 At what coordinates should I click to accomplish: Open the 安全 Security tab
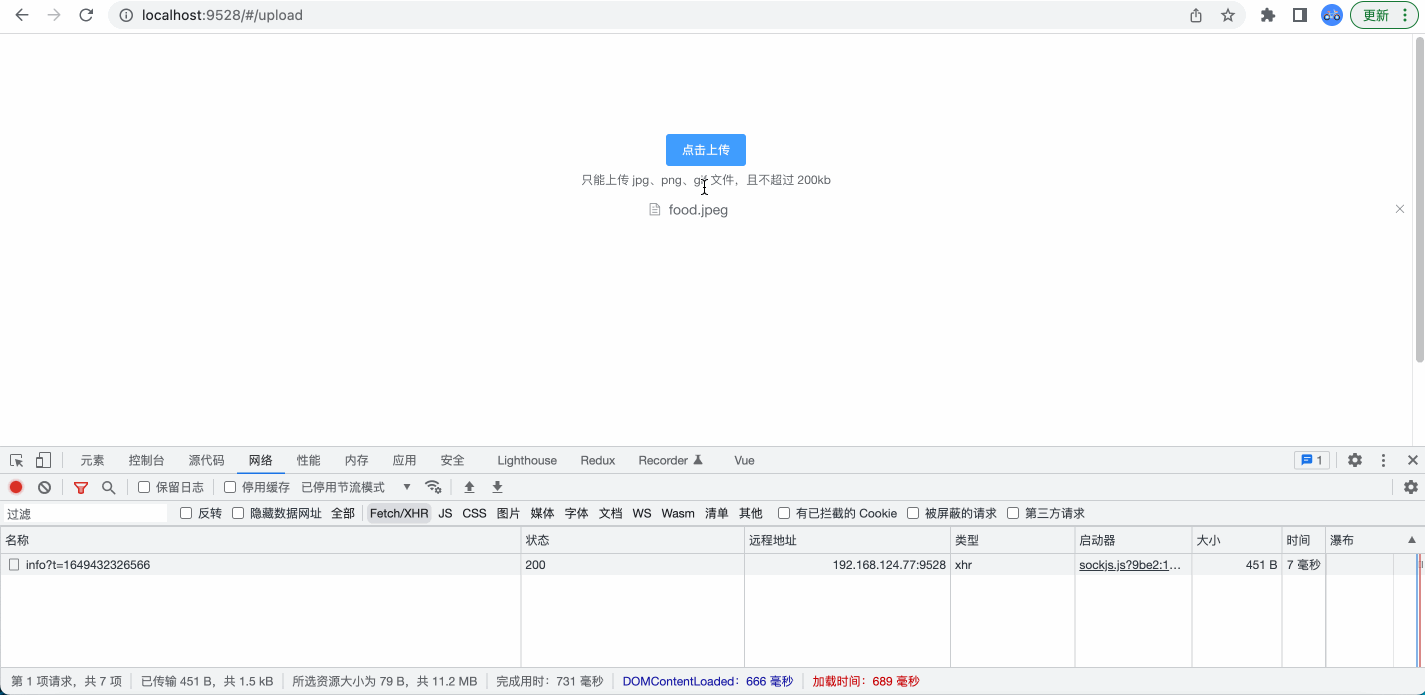(452, 460)
